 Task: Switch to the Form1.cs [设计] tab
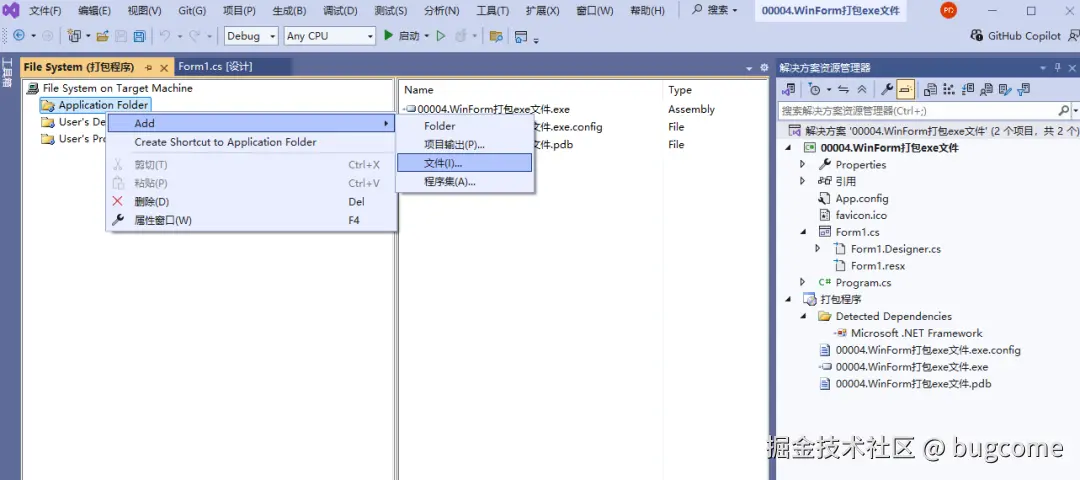click(x=216, y=67)
